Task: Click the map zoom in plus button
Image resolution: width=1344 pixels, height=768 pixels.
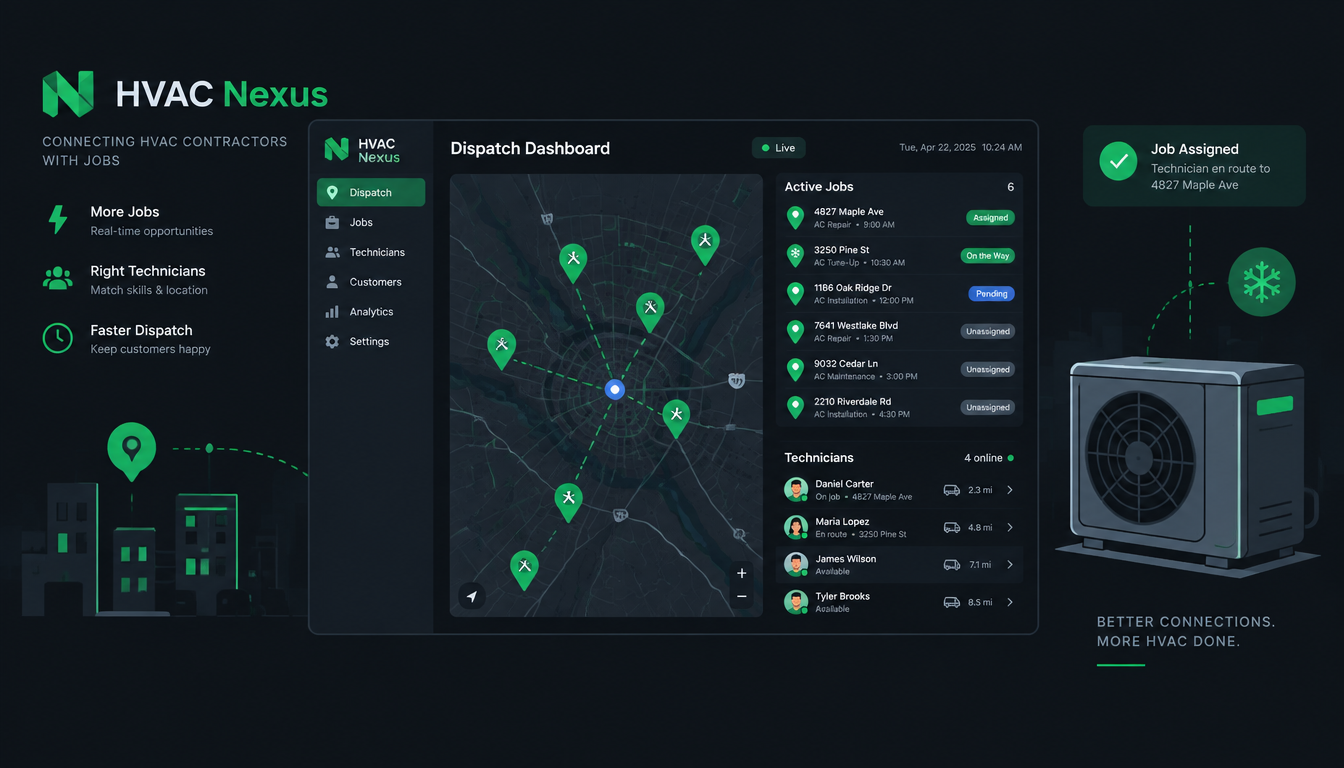Action: pos(741,573)
